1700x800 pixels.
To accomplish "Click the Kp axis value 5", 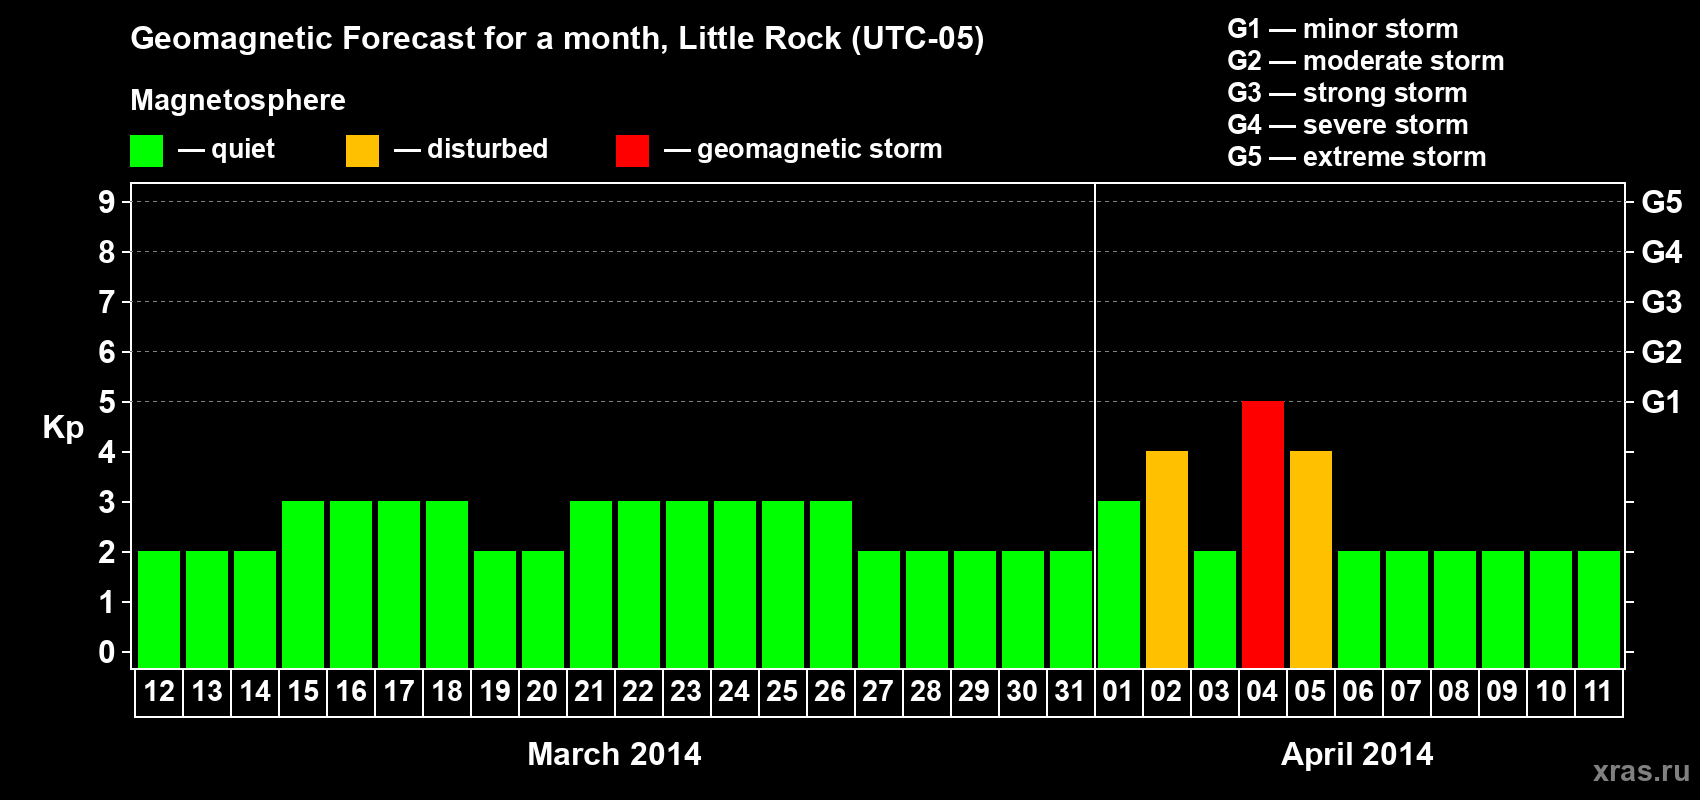I will click(107, 402).
